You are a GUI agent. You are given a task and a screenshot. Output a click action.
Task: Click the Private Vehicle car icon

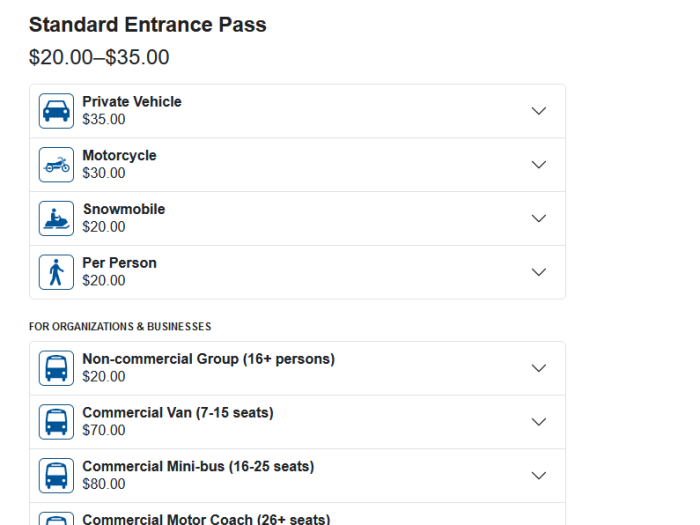coord(56,111)
